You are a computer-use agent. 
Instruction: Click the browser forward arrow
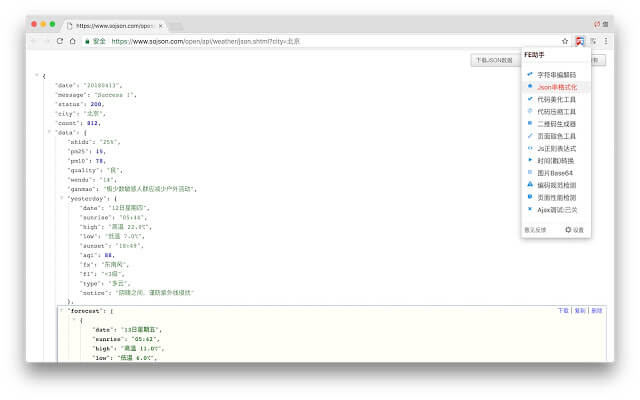47,41
